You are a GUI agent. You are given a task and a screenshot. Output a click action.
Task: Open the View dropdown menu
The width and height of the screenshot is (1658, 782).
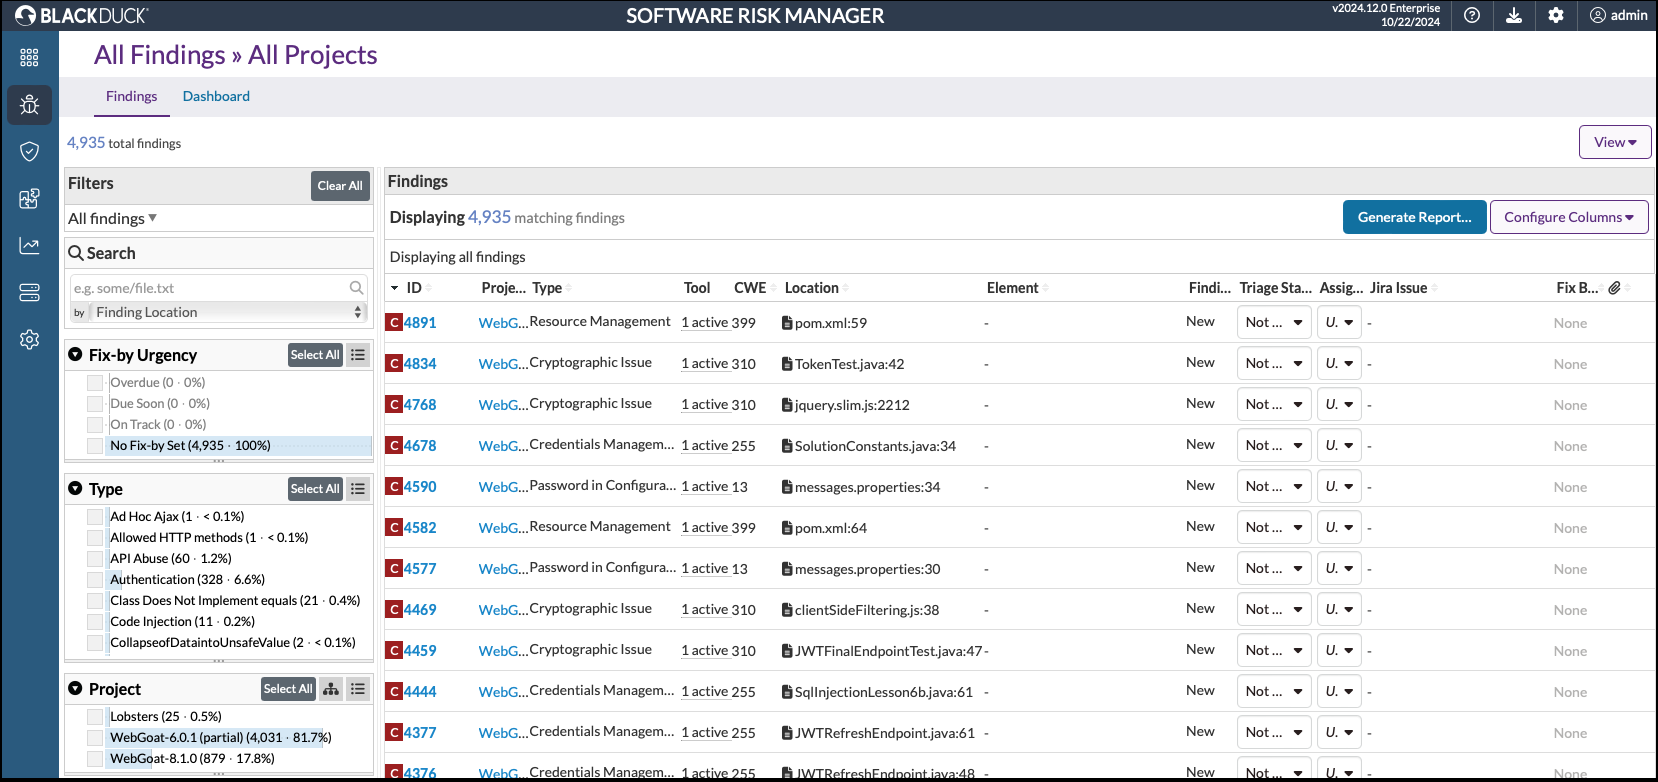click(x=1614, y=142)
